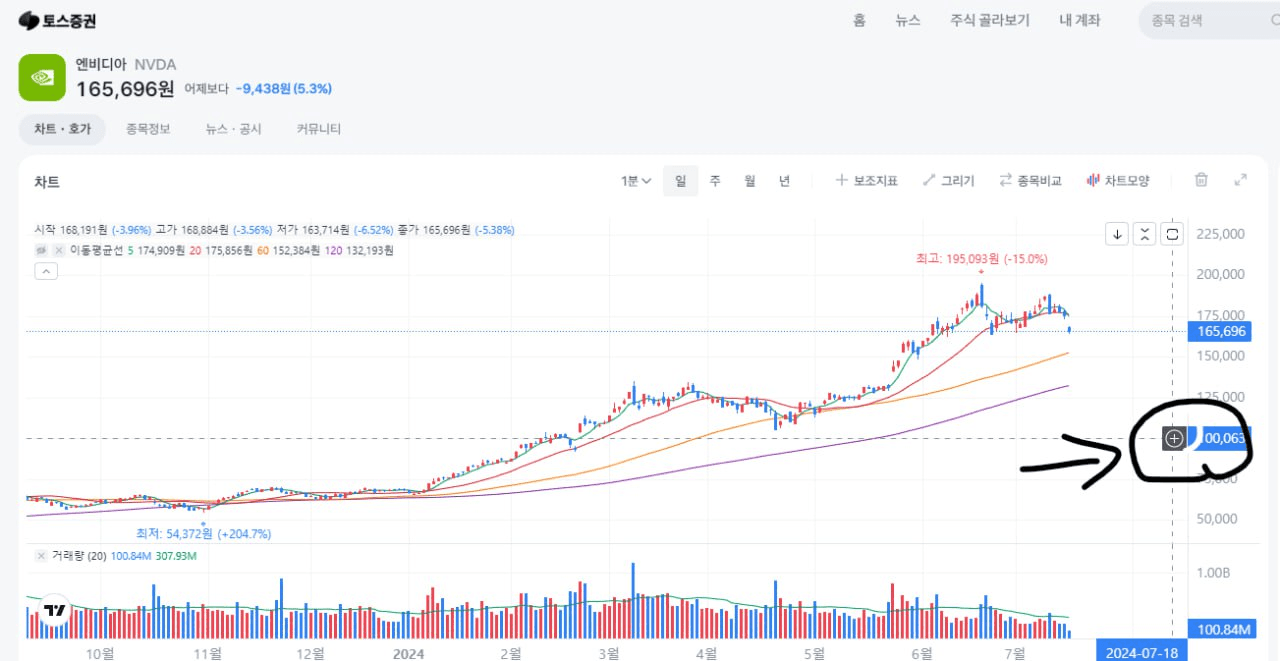Switch to the 종목정보 tab
Image resolution: width=1280 pixels, height=661 pixels.
pos(148,129)
